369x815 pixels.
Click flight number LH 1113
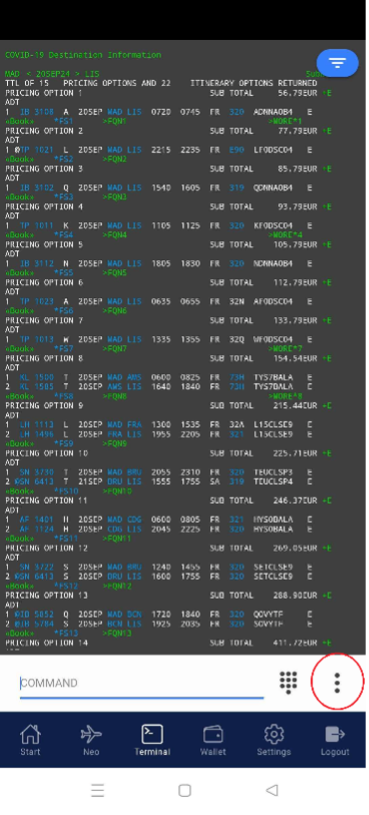pyautogui.click(x=36, y=425)
